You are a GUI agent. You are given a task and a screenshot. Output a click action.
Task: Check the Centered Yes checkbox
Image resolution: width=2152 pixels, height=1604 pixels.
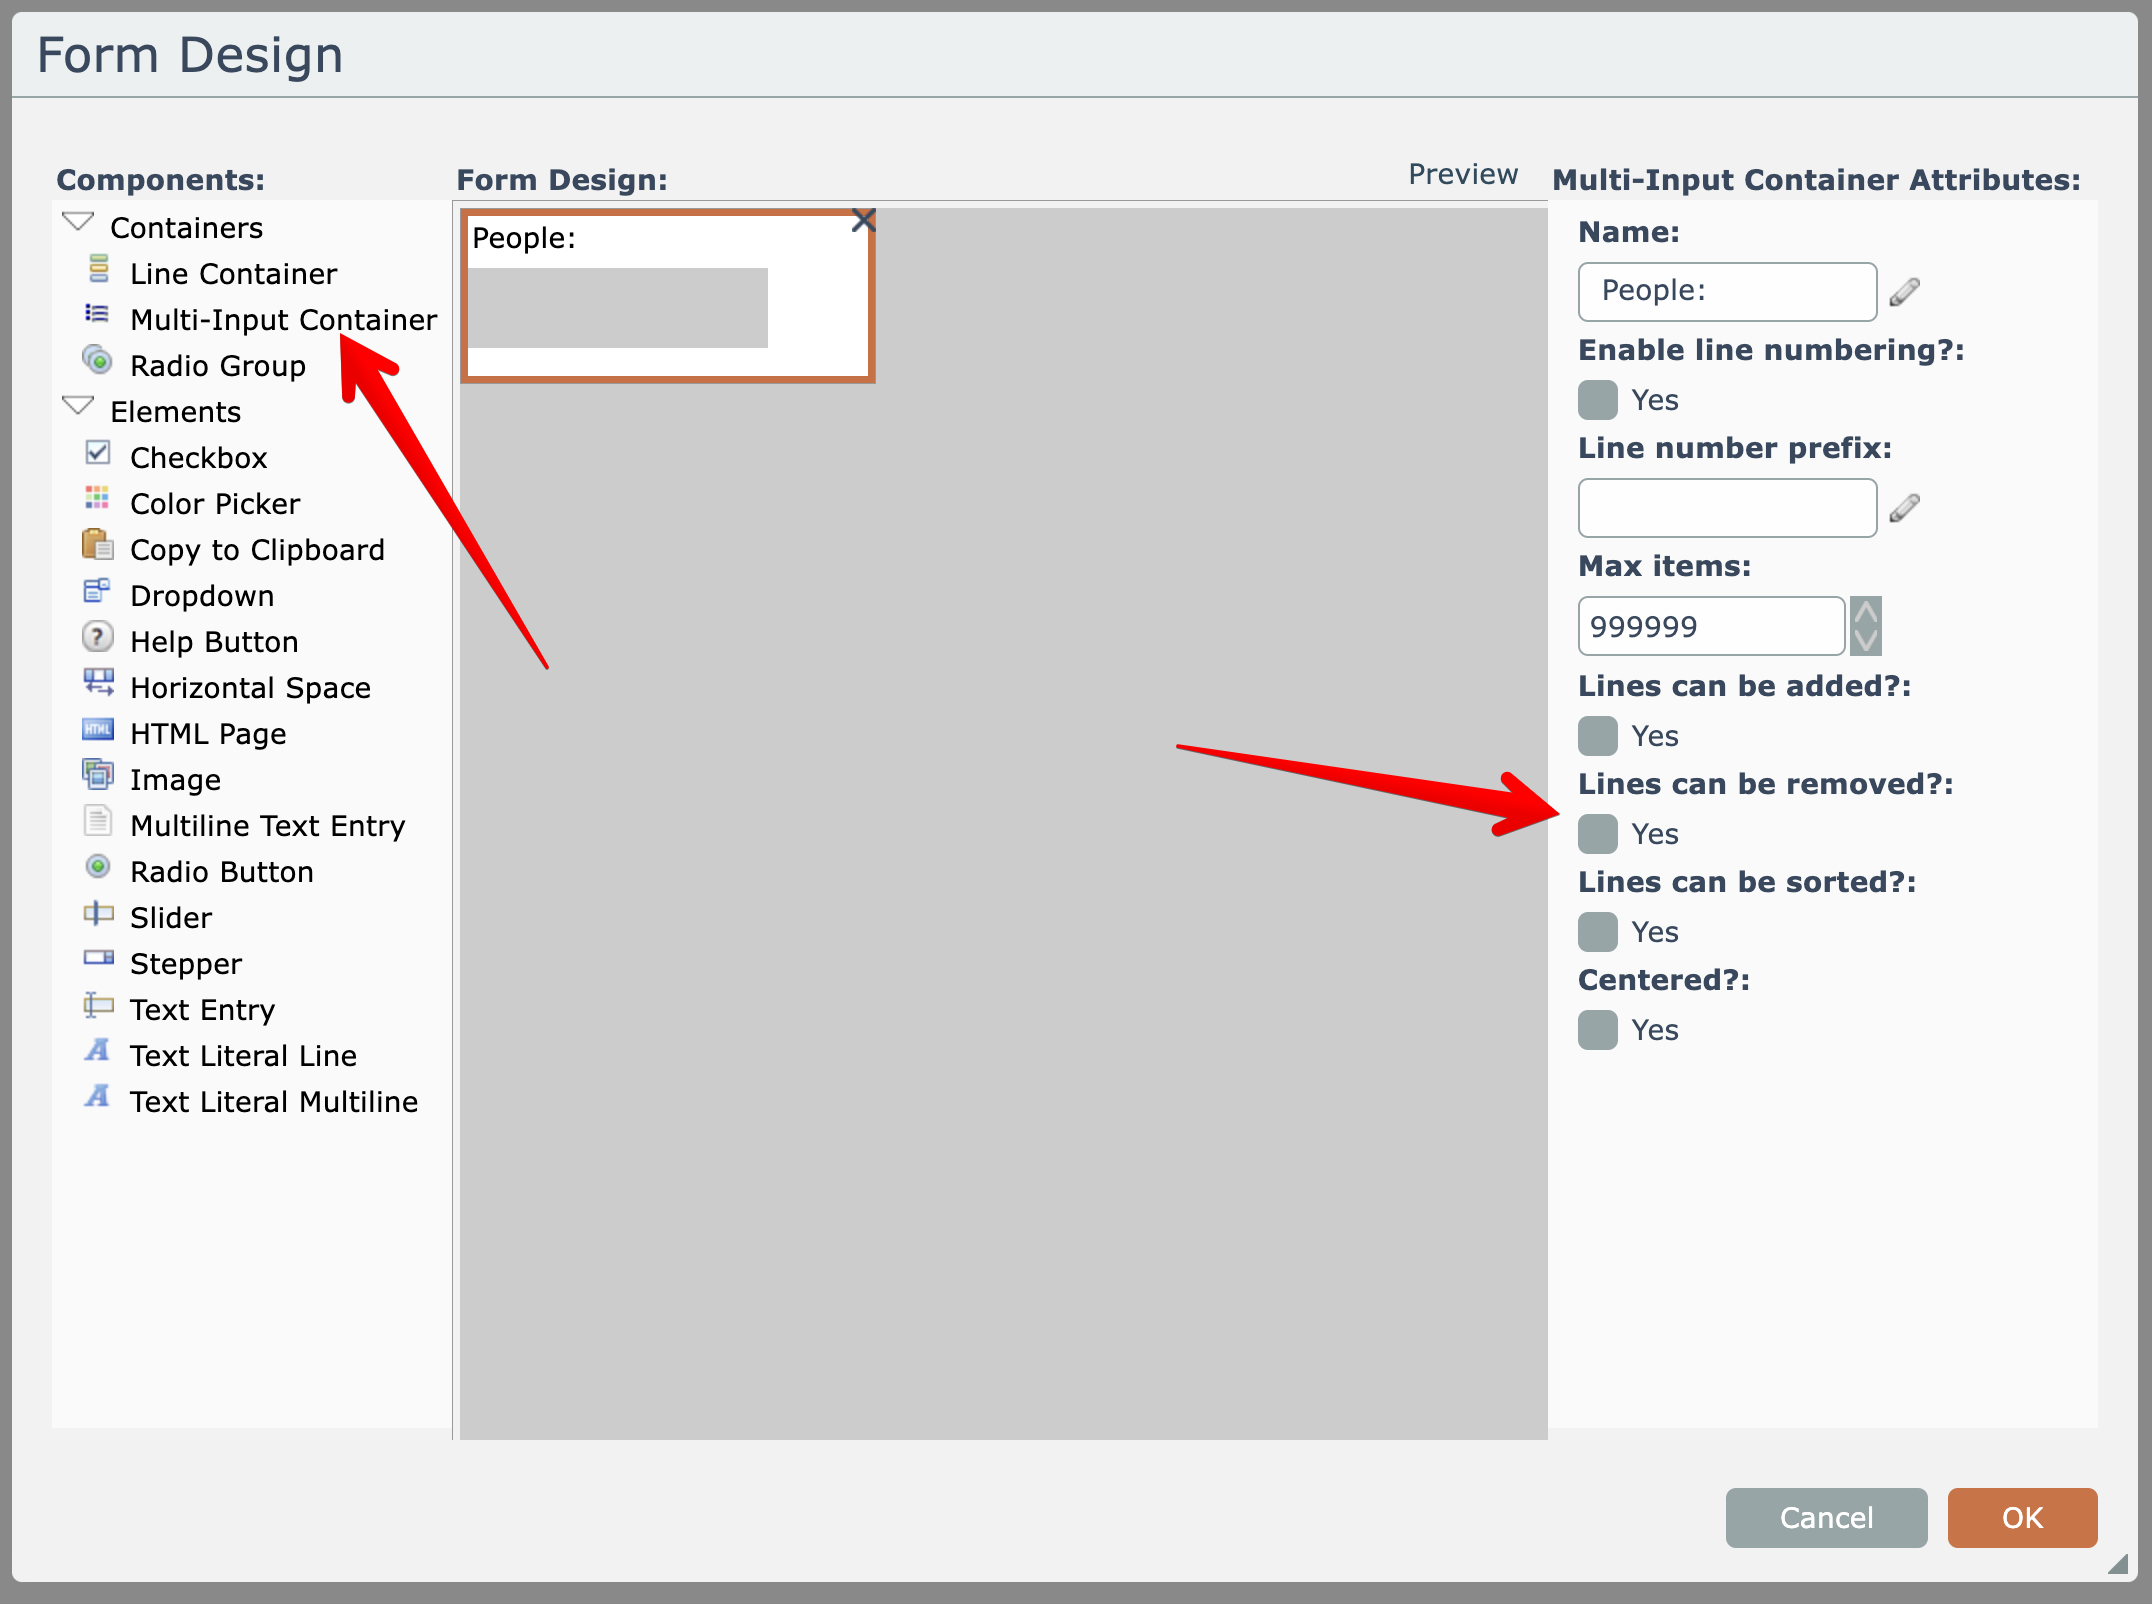click(1597, 1030)
